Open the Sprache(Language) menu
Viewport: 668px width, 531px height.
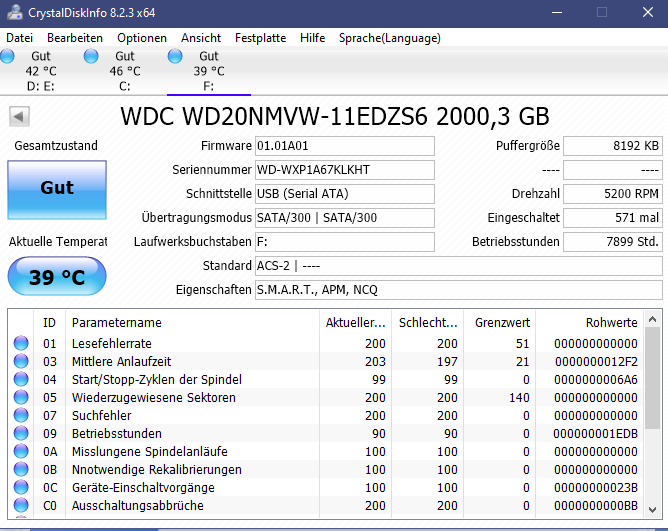(x=390, y=38)
